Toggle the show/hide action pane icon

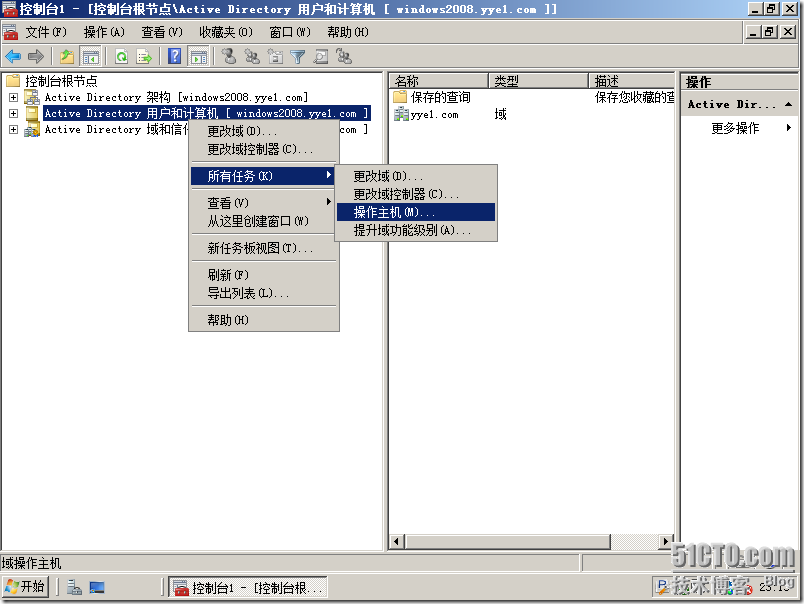pyautogui.click(x=198, y=56)
